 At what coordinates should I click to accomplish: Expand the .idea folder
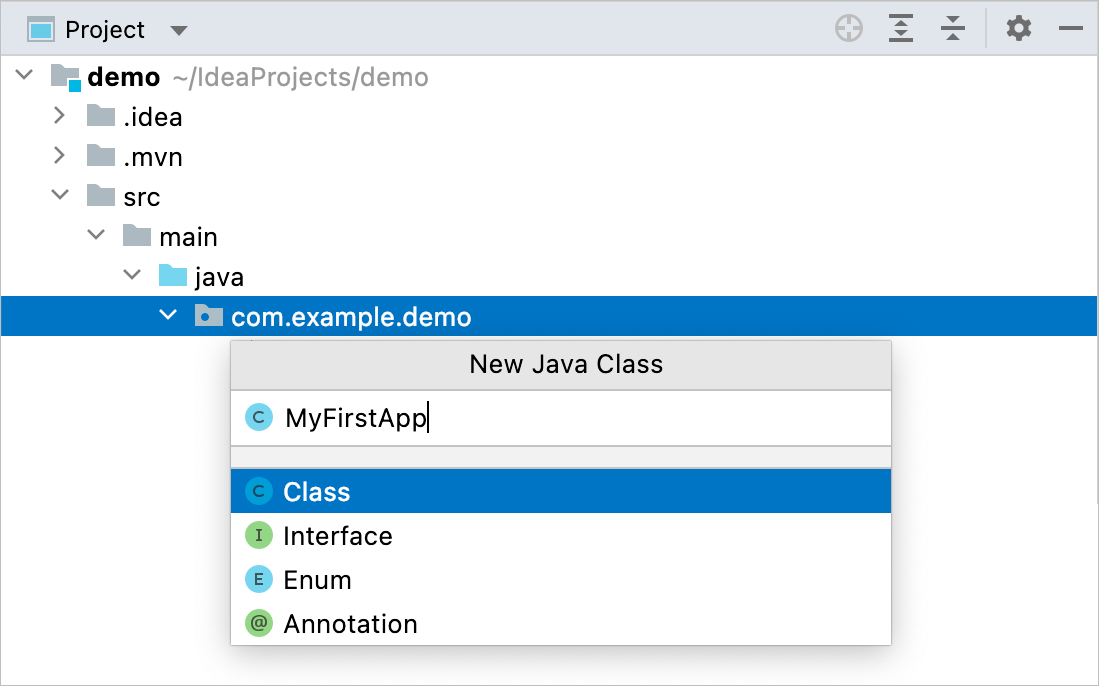(x=59, y=116)
